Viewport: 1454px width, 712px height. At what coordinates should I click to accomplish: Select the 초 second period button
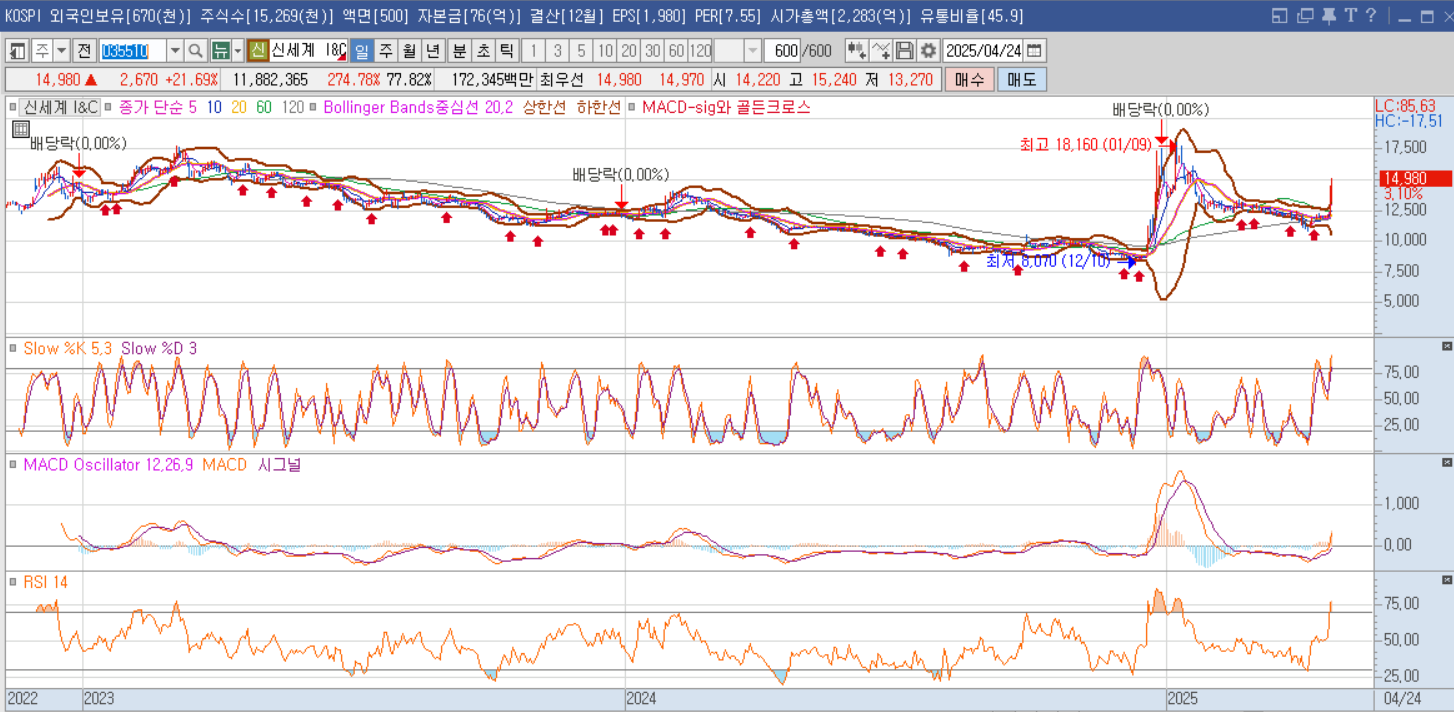point(483,51)
